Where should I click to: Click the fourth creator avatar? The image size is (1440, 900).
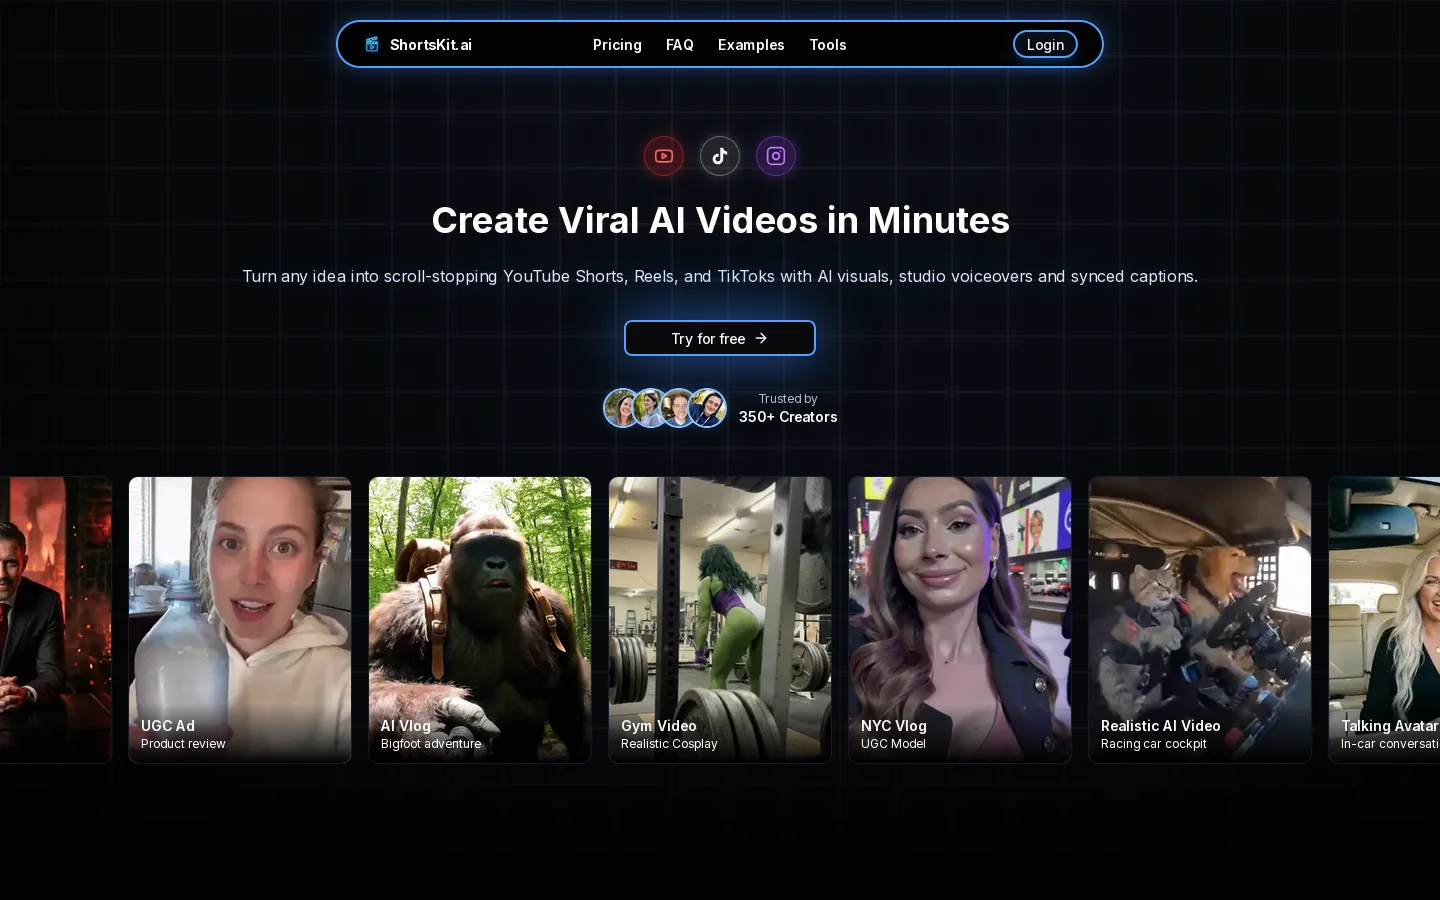pos(707,408)
